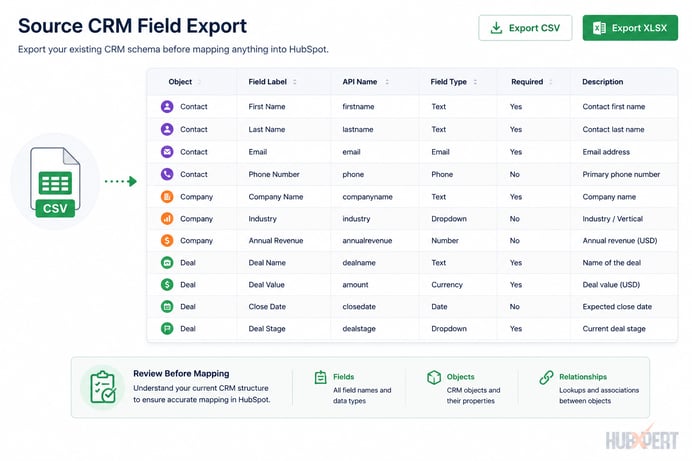Click the orange dollar icon for Annual Revenue
Image resolution: width=692 pixels, height=461 pixels.
(167, 240)
